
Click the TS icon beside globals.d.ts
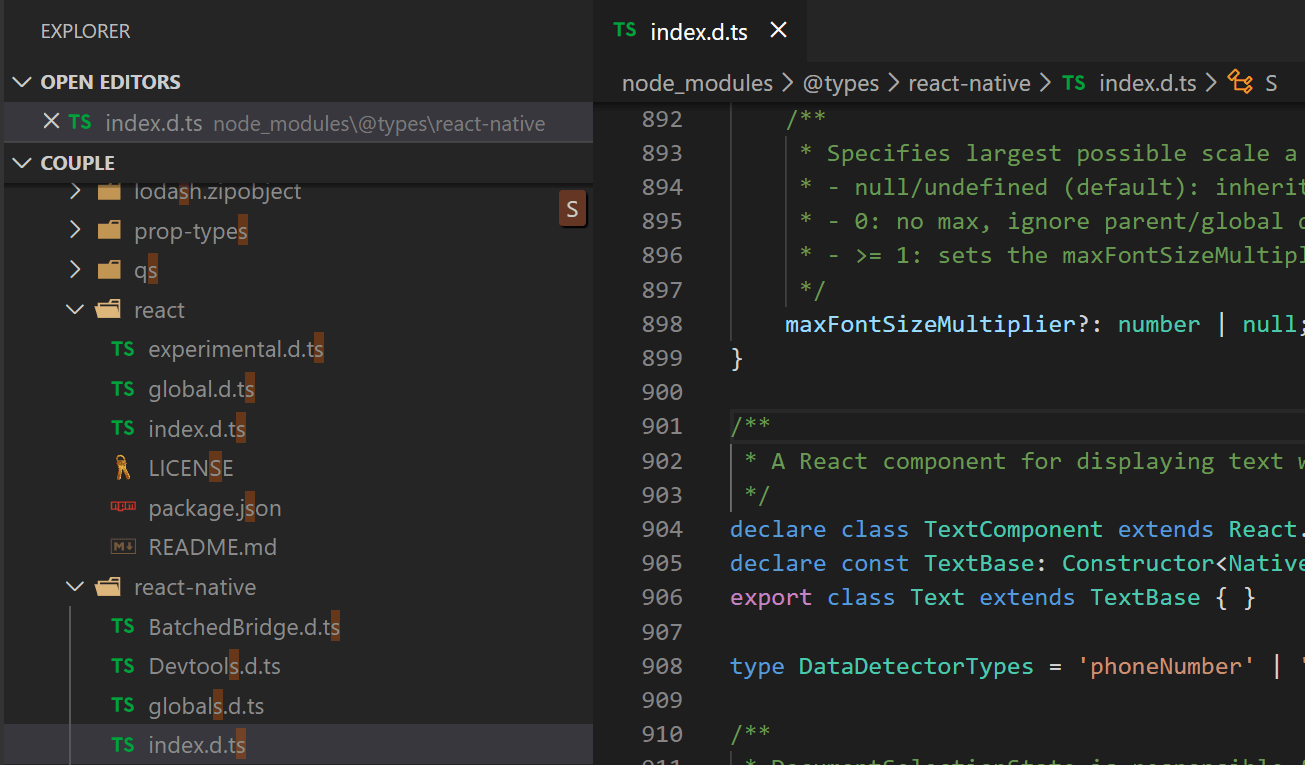pos(123,705)
